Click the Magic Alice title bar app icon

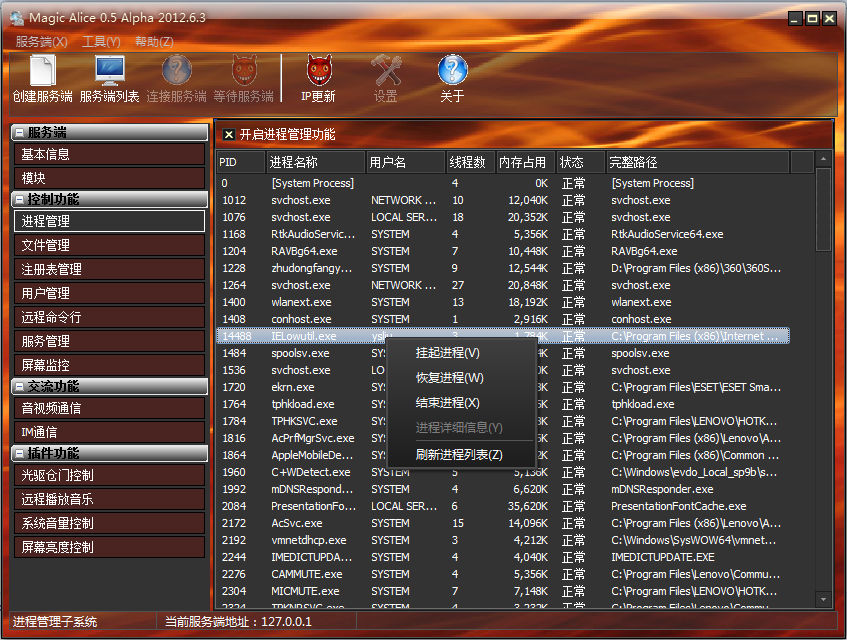[17, 18]
